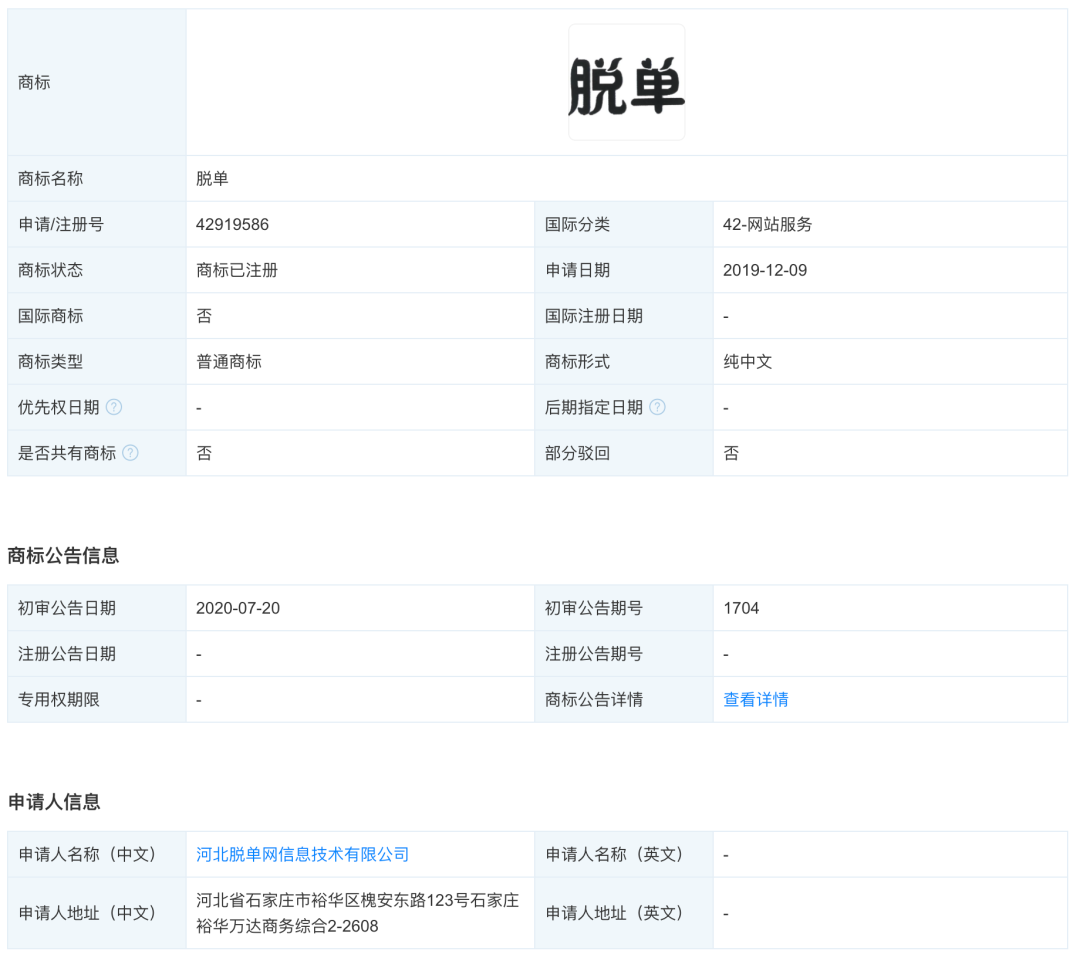
Task: Click the 专用权期限 row dash value
Action: tap(197, 699)
